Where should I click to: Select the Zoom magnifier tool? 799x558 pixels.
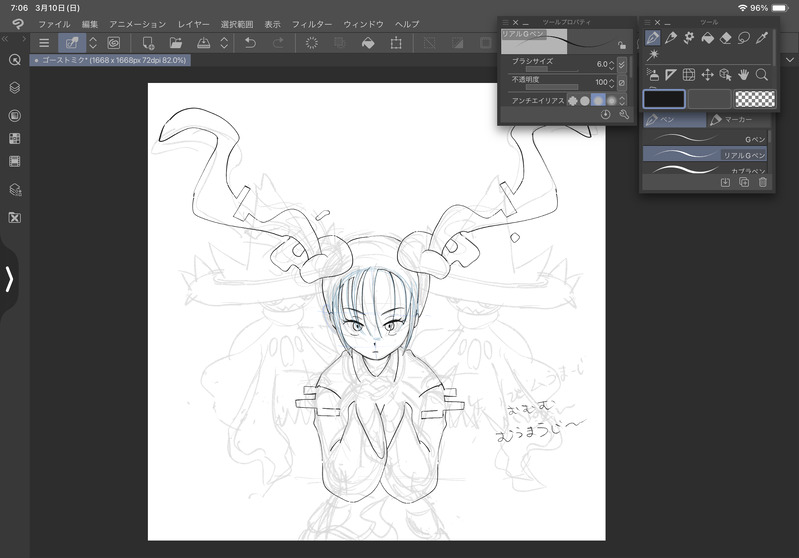(x=762, y=75)
